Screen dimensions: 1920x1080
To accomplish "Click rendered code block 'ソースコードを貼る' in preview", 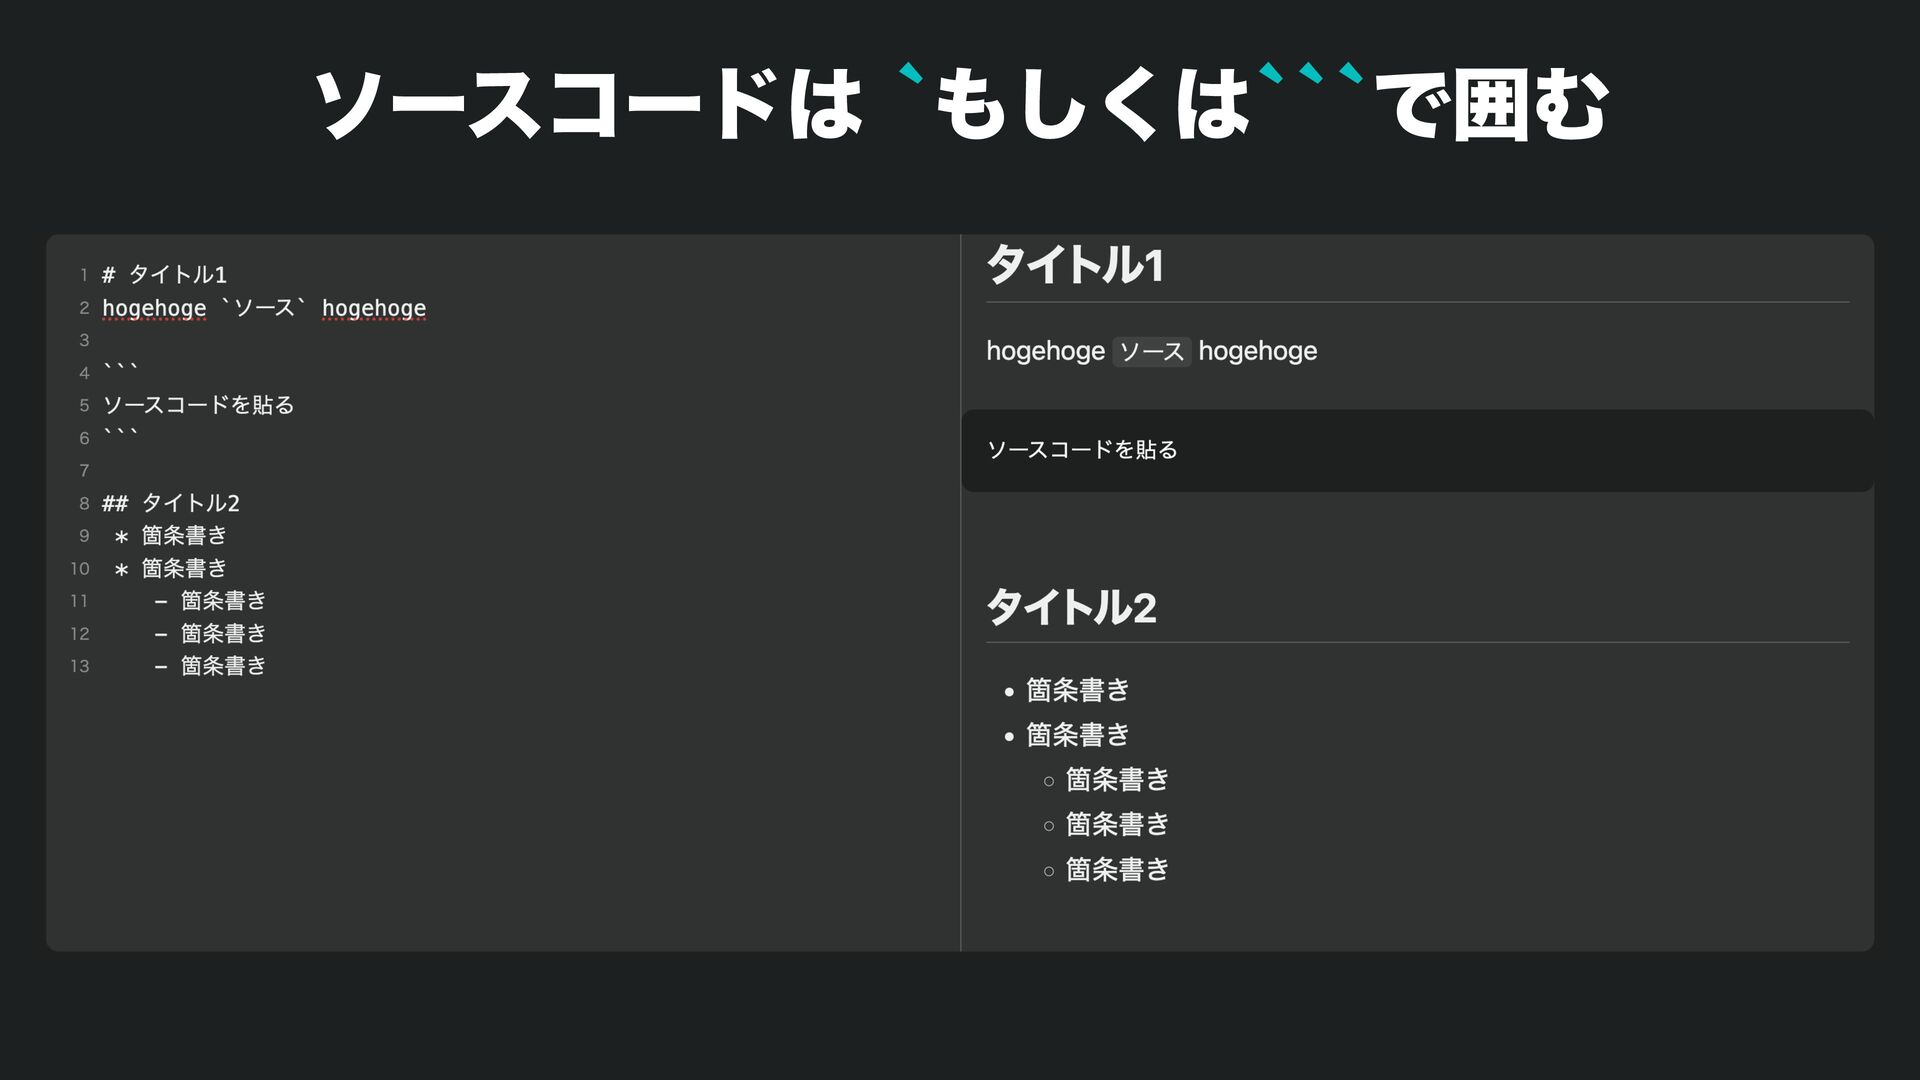I will point(1082,450).
